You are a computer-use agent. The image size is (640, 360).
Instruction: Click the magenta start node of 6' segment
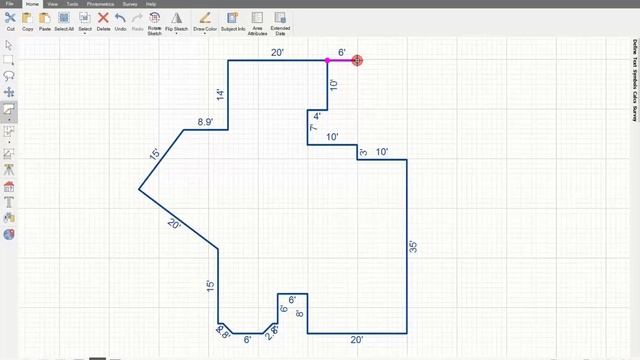tap(327, 60)
